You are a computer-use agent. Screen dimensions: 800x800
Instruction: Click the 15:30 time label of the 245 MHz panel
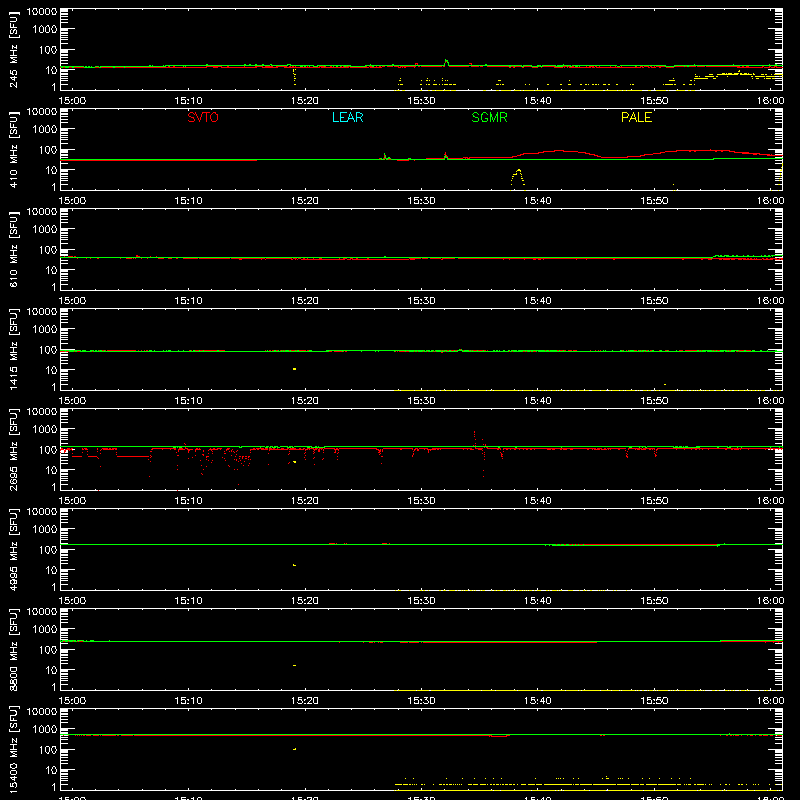pos(421,101)
